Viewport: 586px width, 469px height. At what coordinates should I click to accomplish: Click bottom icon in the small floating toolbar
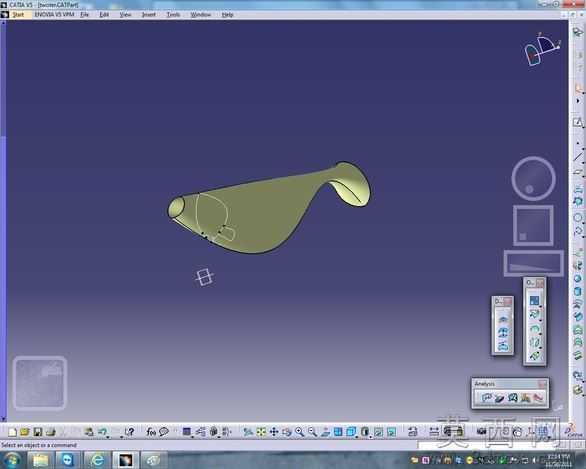point(503,346)
